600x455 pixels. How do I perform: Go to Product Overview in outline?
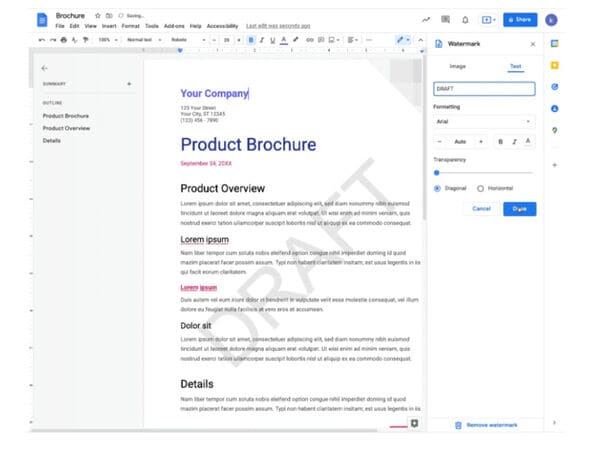(66, 128)
